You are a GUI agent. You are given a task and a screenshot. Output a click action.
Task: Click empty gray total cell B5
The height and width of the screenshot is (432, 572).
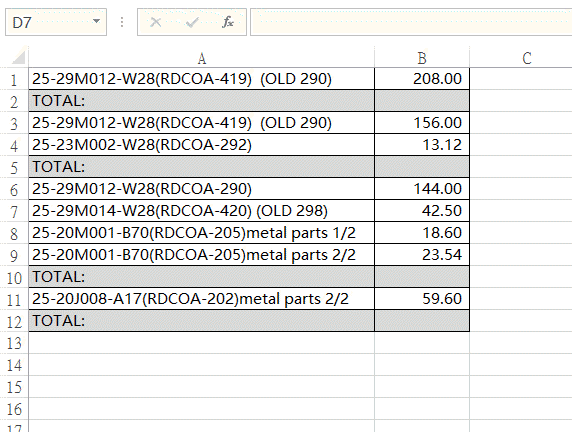422,167
